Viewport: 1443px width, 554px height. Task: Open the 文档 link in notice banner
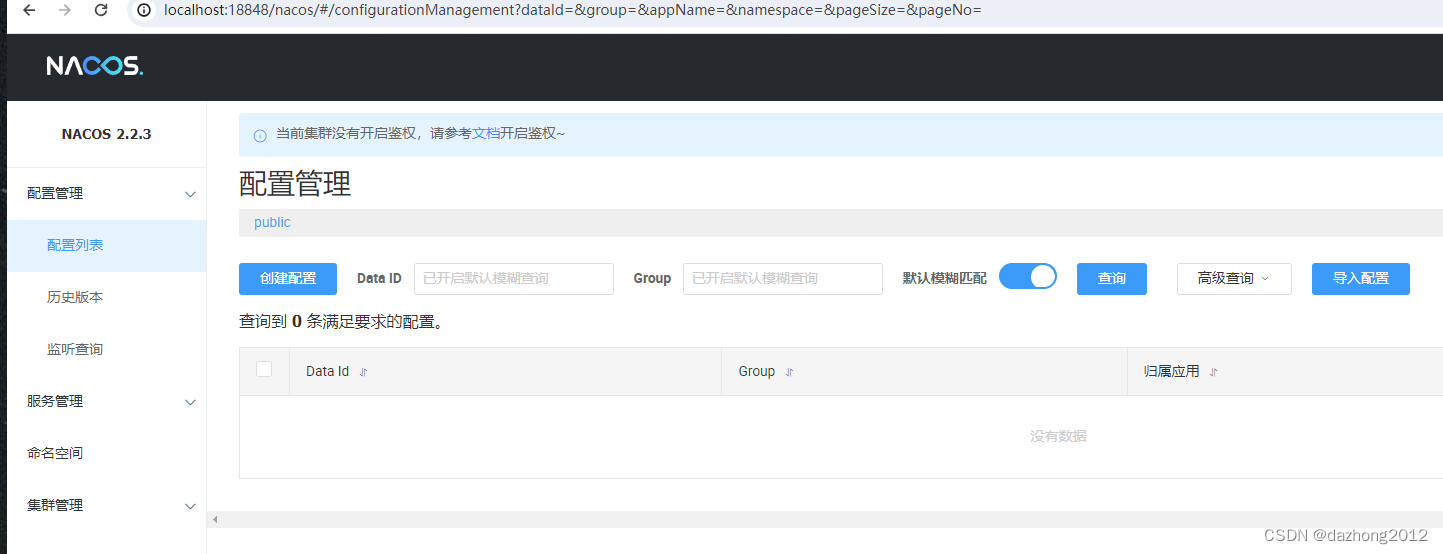(x=485, y=133)
